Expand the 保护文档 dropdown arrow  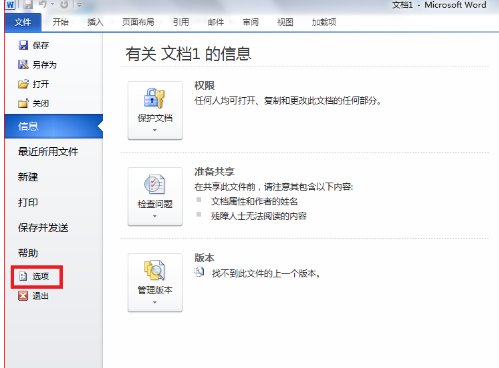point(155,130)
